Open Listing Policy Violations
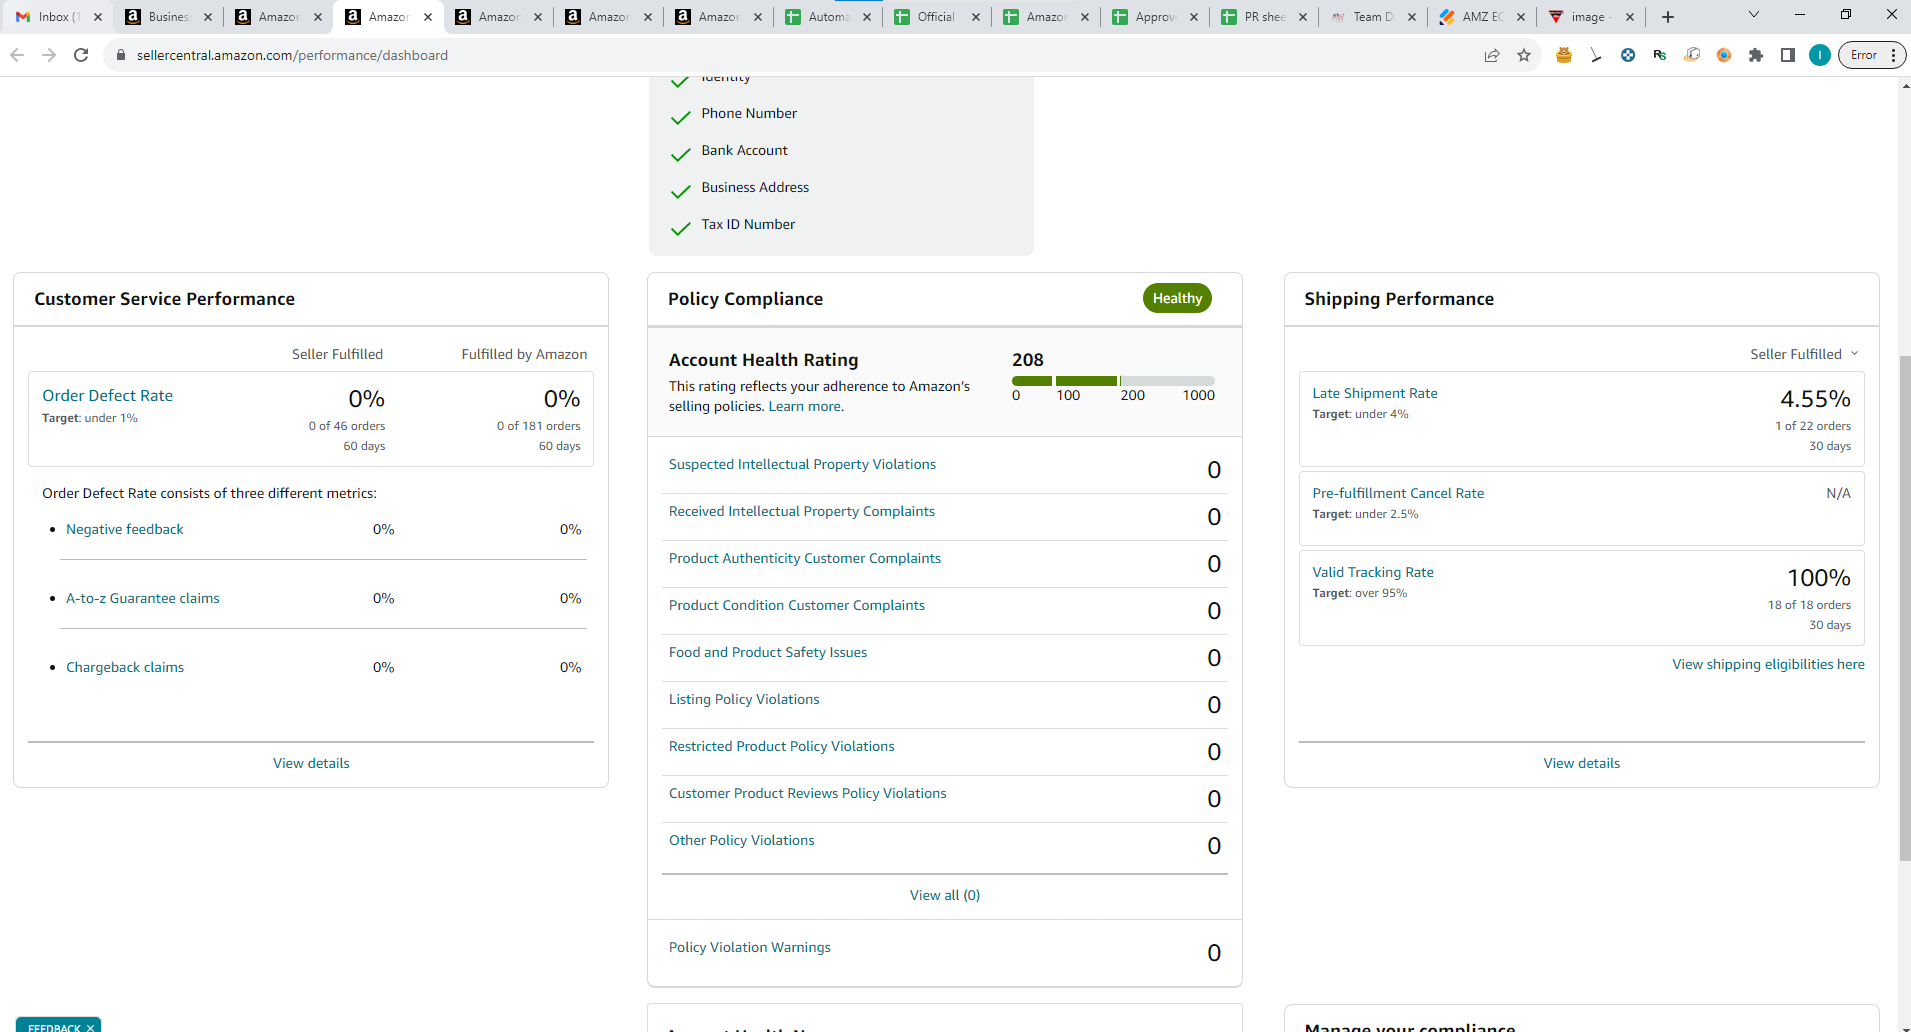Viewport: 1911px width, 1032px height. pos(744,699)
